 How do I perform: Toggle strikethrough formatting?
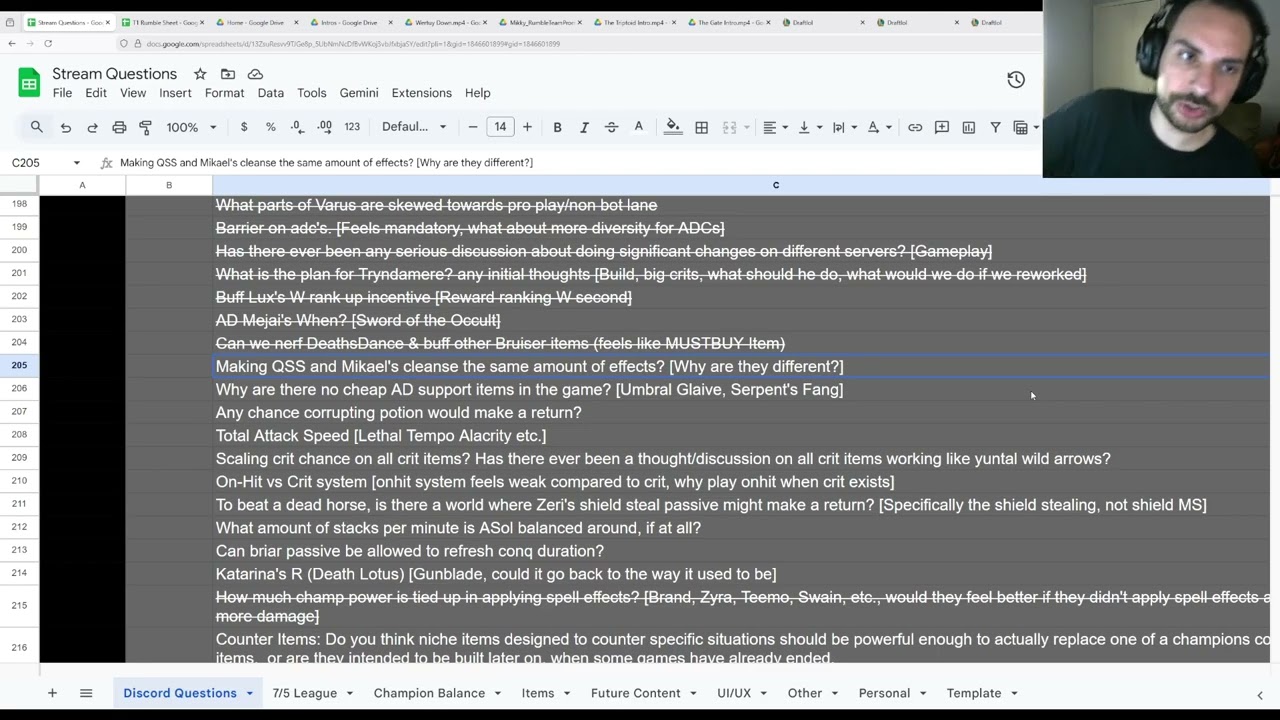coord(611,127)
